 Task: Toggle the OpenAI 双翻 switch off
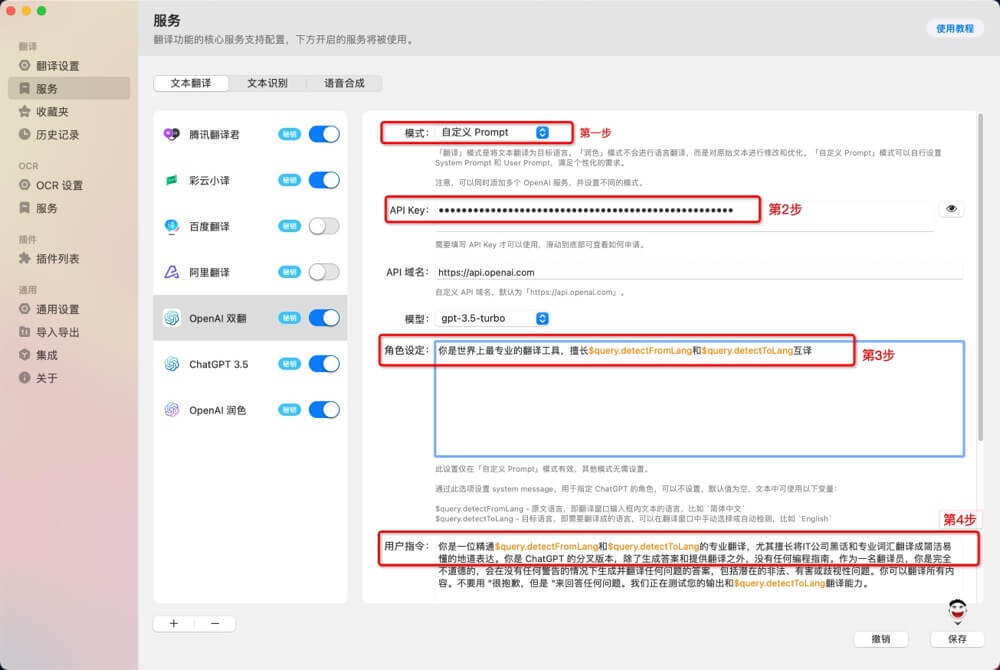(x=324, y=318)
